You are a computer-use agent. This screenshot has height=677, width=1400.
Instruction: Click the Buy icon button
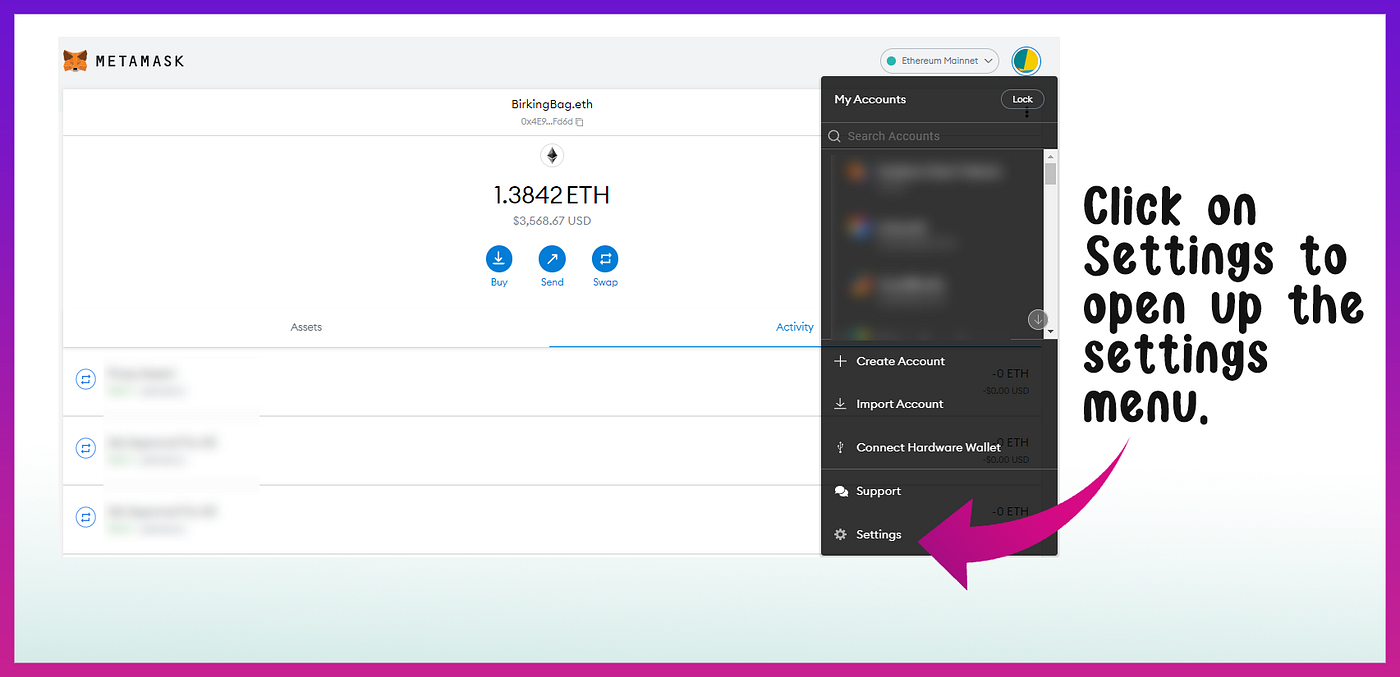[x=499, y=259]
